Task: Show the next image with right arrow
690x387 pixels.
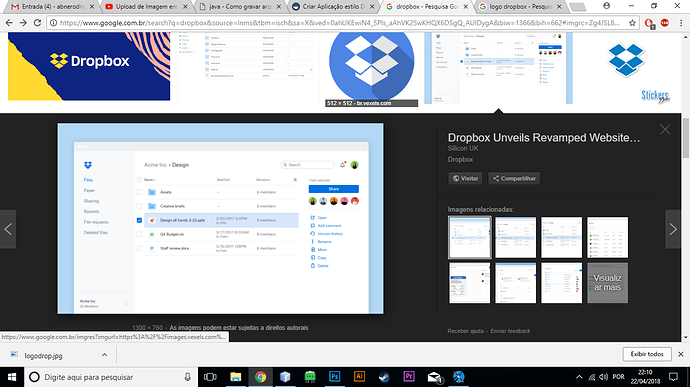Action: coord(673,229)
